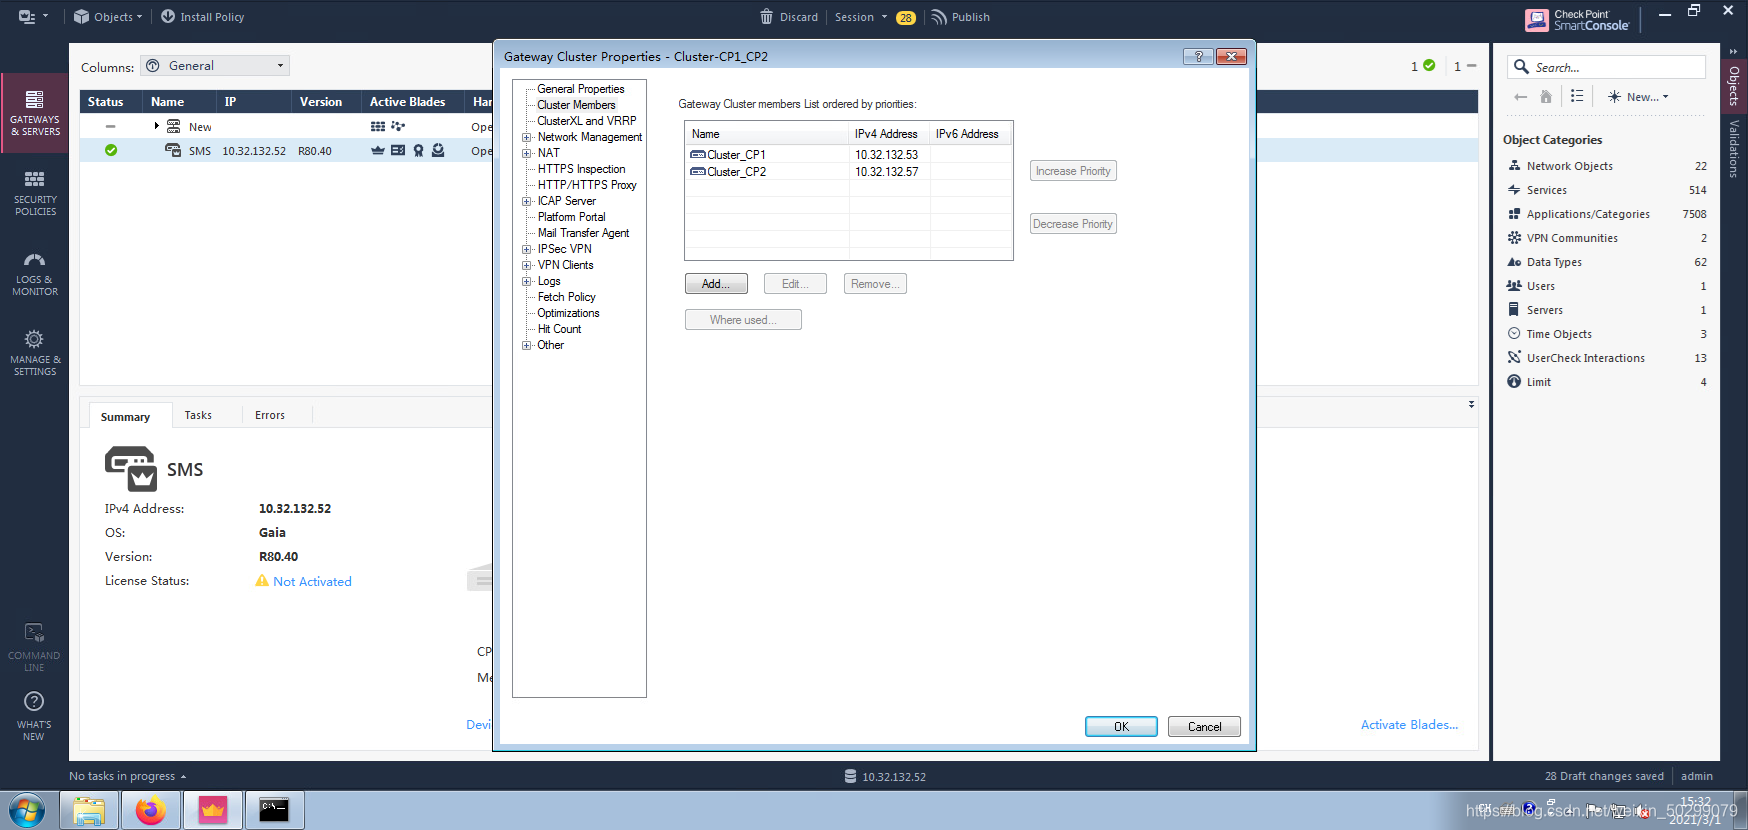This screenshot has width=1748, height=830.
Task: Click the search magnifier in Objects panel
Action: coord(1521,67)
